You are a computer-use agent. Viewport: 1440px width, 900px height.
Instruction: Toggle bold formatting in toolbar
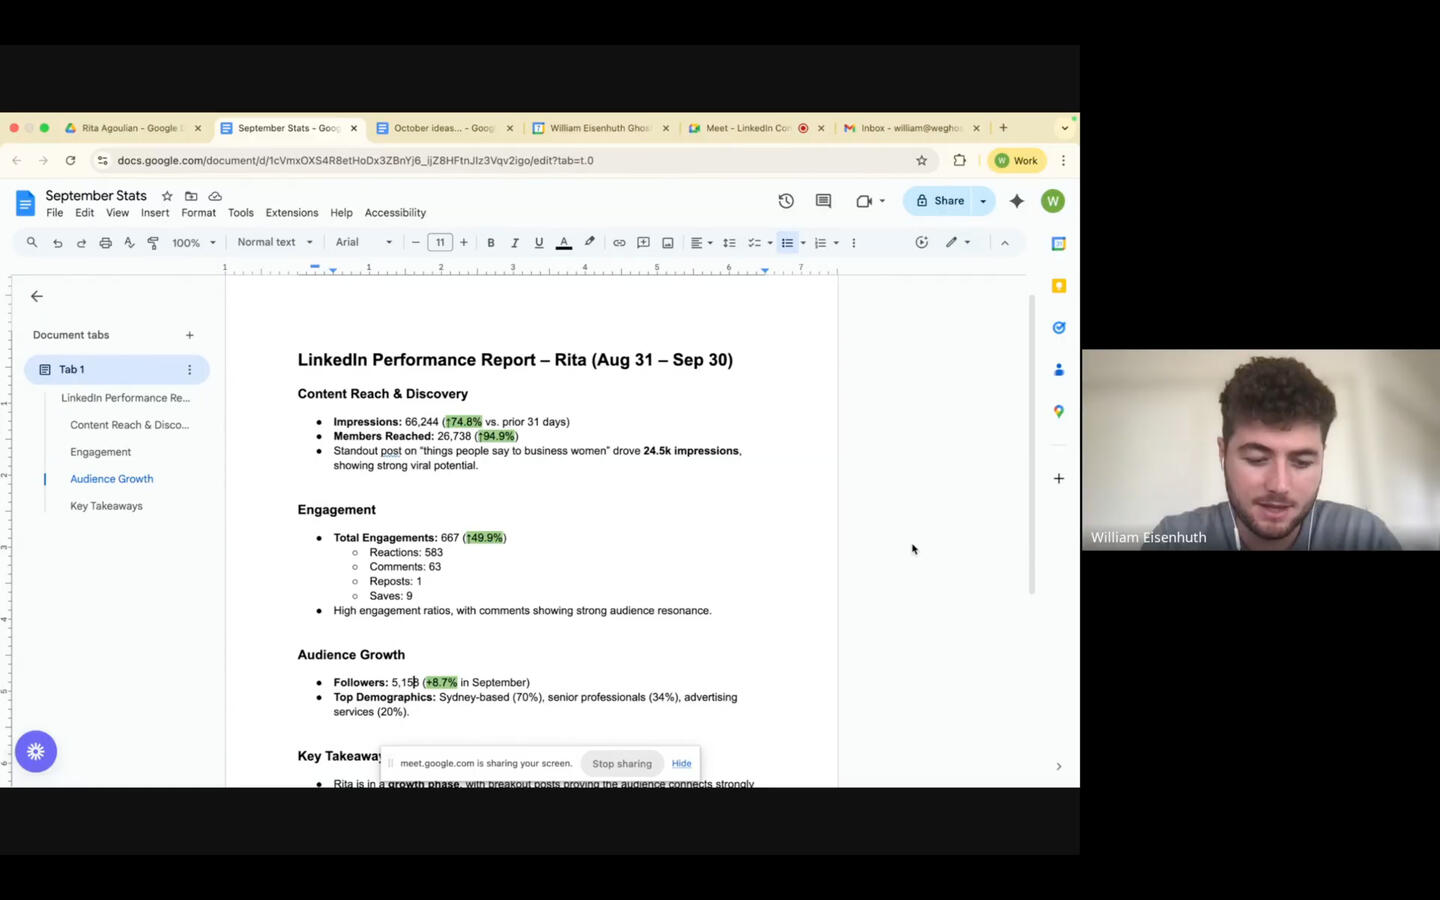491,243
